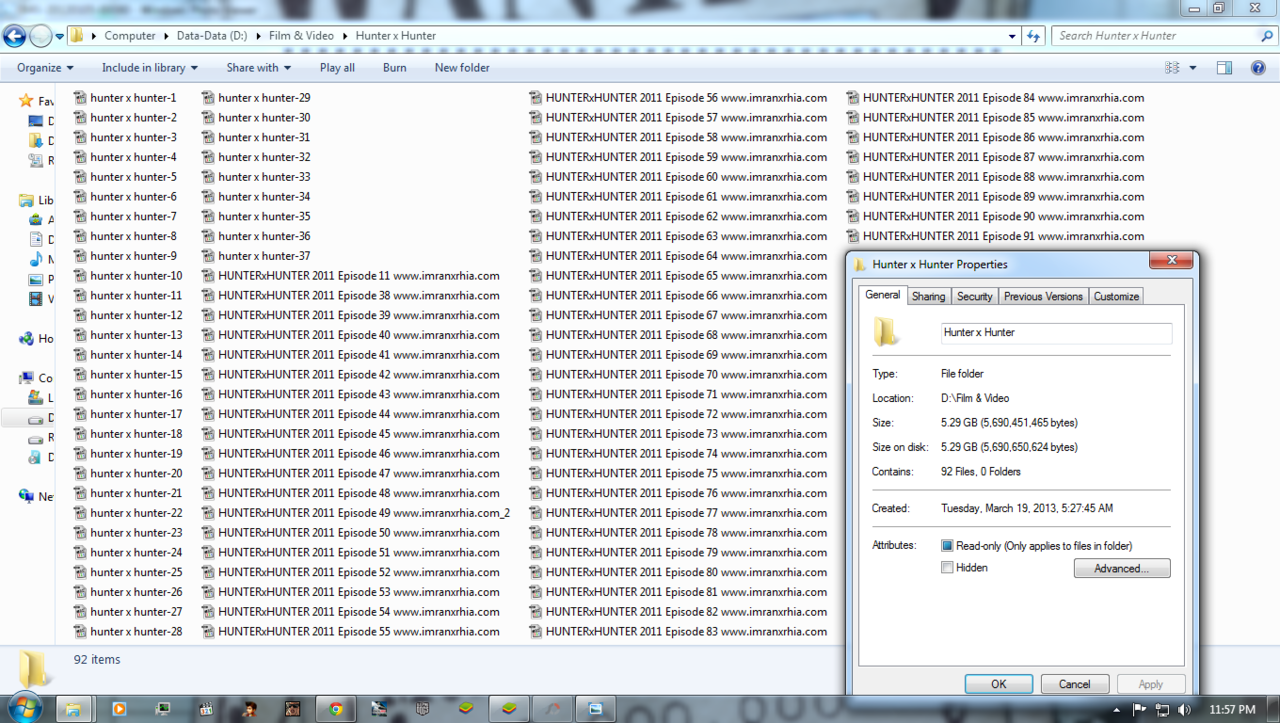Click the search magnifier icon

click(1267, 36)
